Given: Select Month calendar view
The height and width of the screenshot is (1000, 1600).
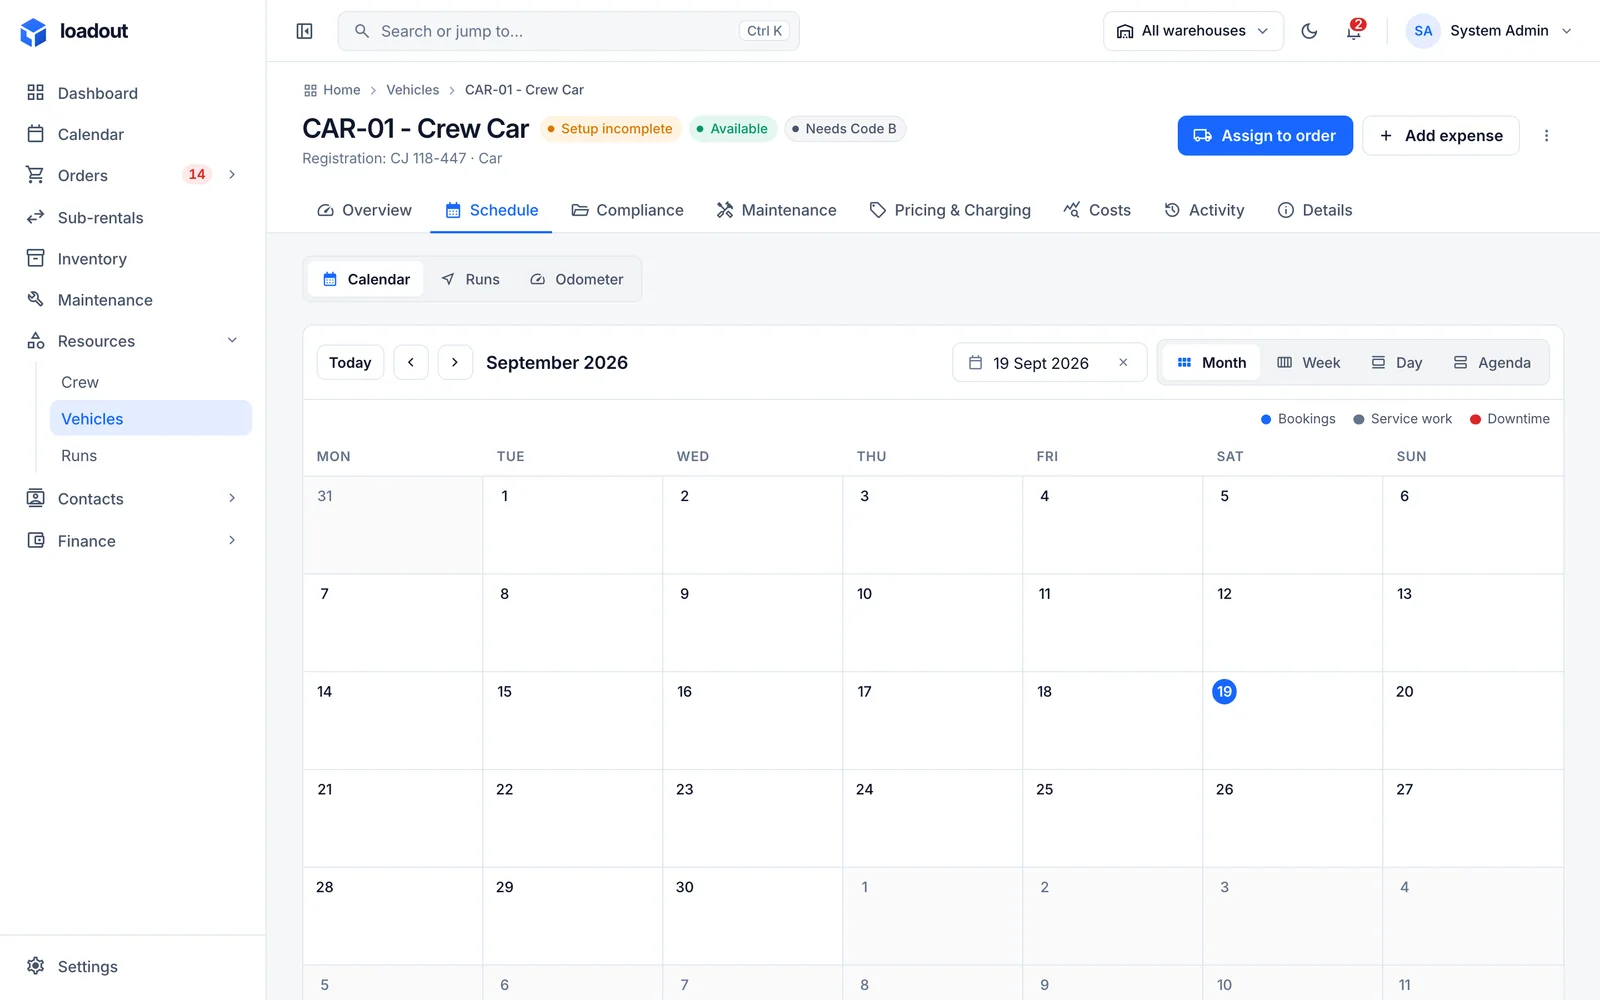Looking at the screenshot, I should 1211,363.
